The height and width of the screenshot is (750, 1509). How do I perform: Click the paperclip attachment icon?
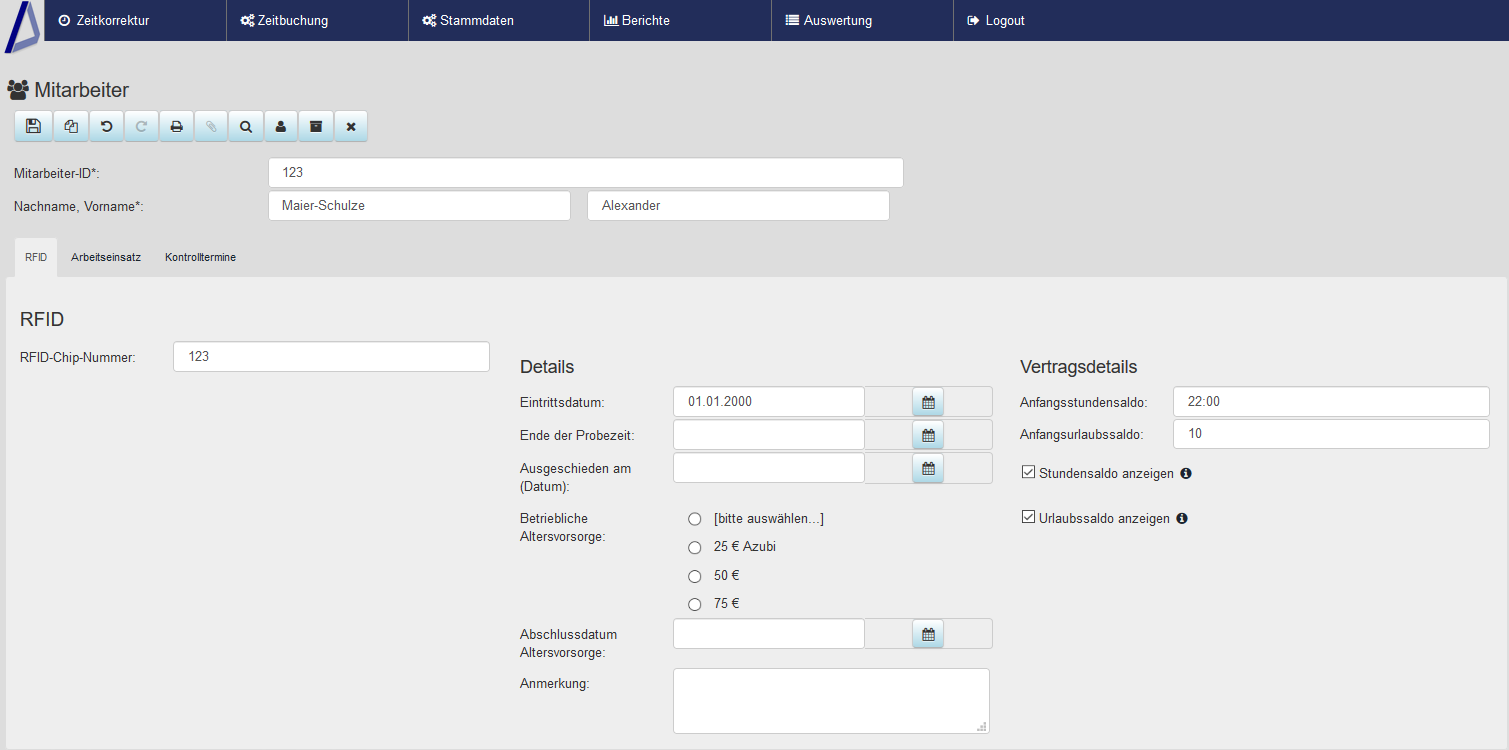coord(211,126)
